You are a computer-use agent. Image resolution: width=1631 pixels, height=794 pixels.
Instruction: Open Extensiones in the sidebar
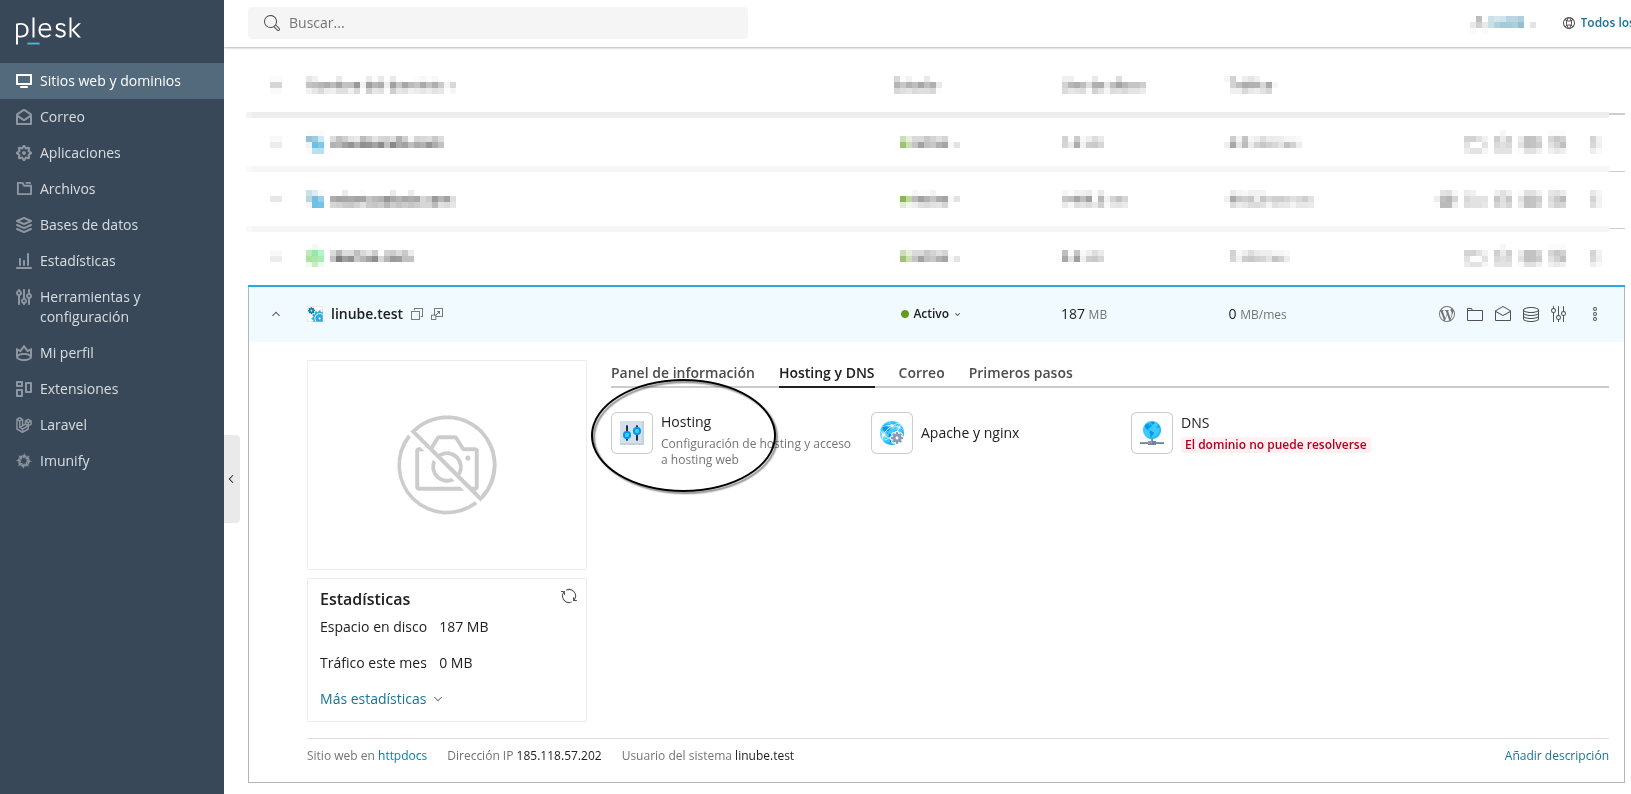pos(112,389)
